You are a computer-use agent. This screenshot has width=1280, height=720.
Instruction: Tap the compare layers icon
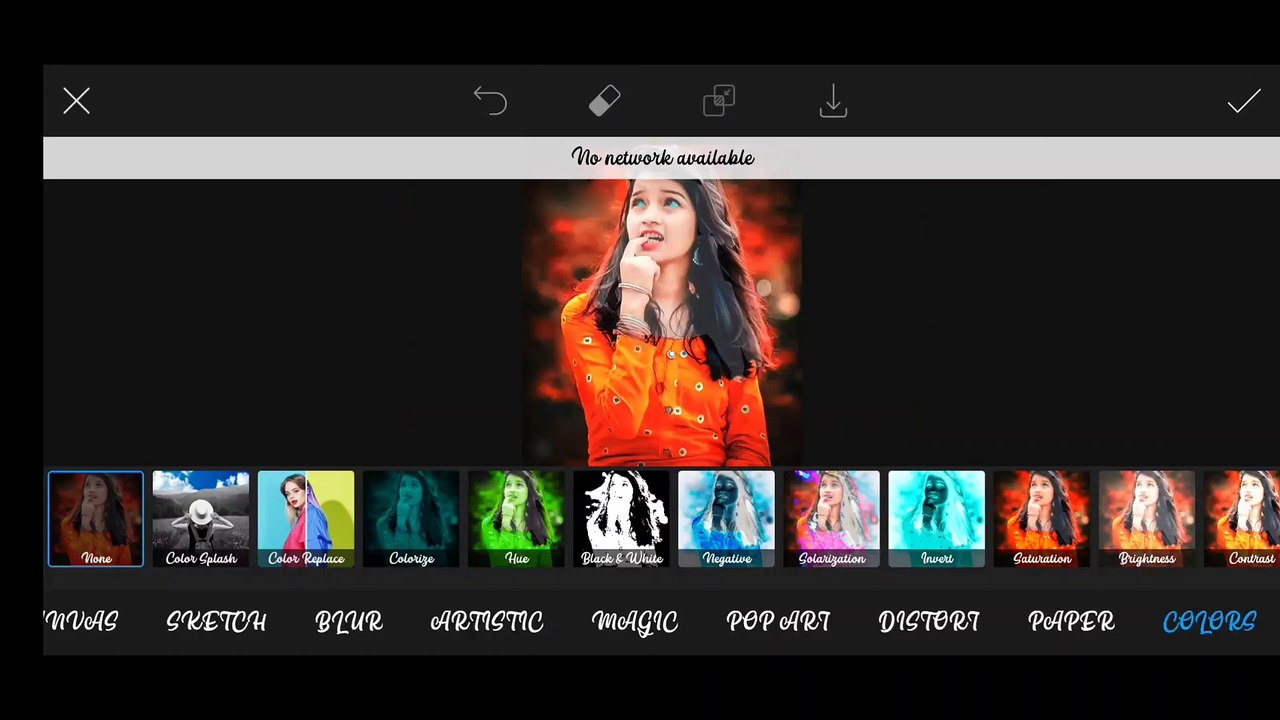(x=719, y=101)
